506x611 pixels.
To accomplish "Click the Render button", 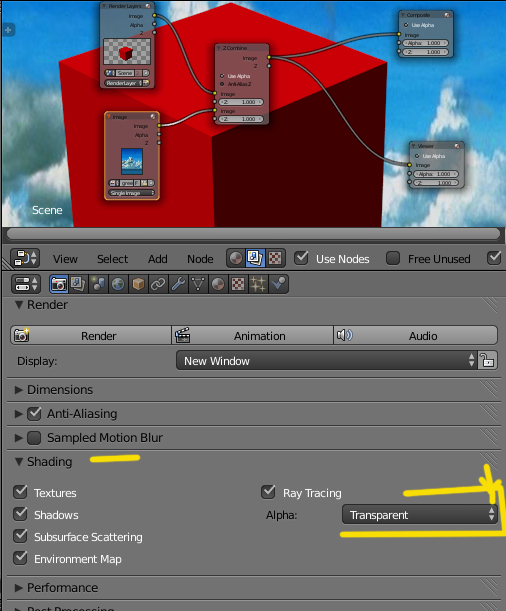I will coord(91,335).
